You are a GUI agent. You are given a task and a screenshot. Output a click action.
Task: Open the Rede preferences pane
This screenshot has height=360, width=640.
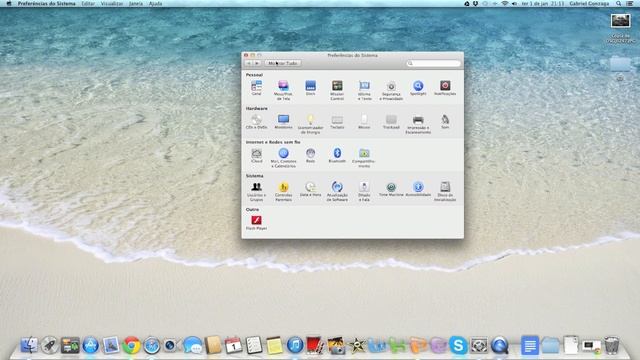click(x=310, y=156)
